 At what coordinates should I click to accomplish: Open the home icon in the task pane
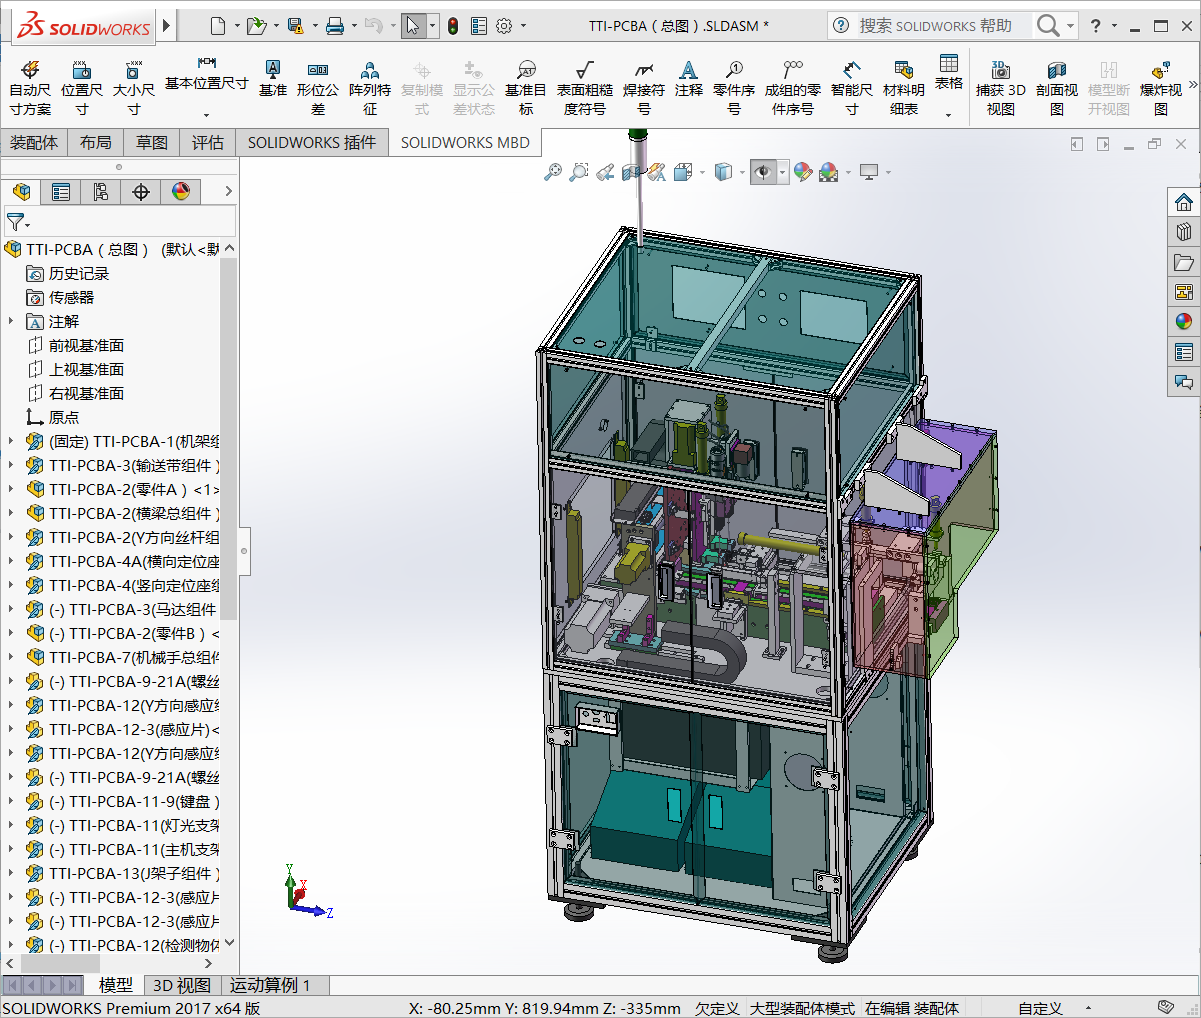coord(1184,203)
